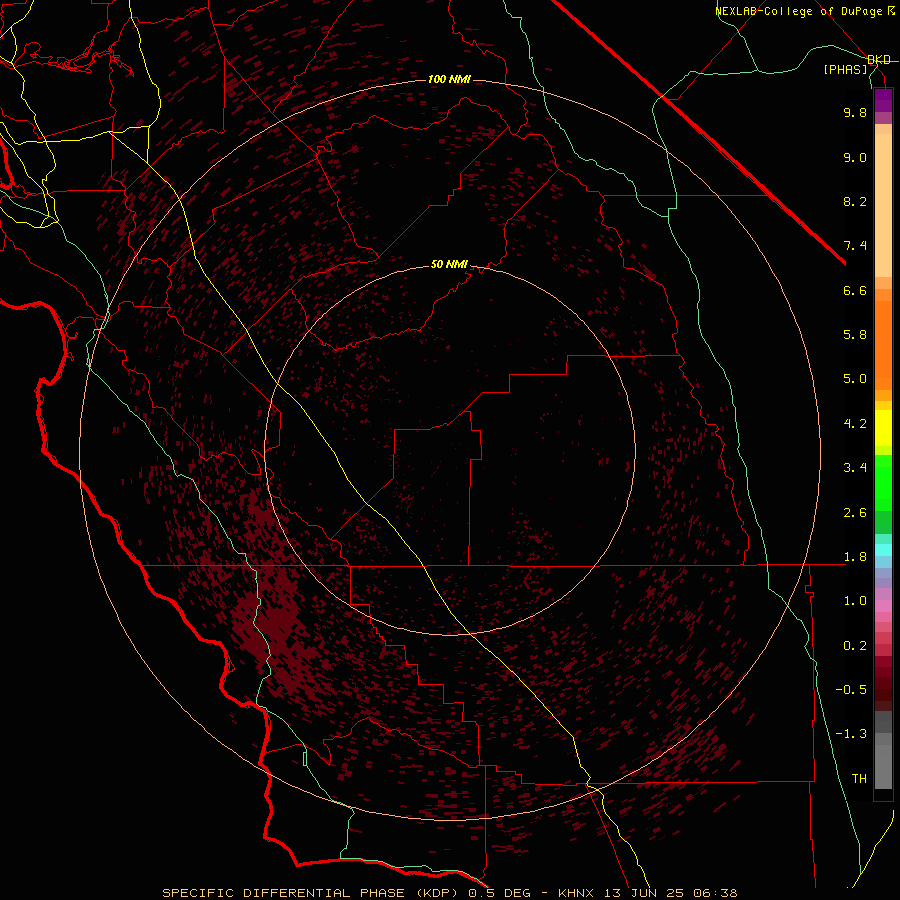This screenshot has height=900, width=900.
Task: Click the 50 NMI range ring label
Action: click(449, 264)
